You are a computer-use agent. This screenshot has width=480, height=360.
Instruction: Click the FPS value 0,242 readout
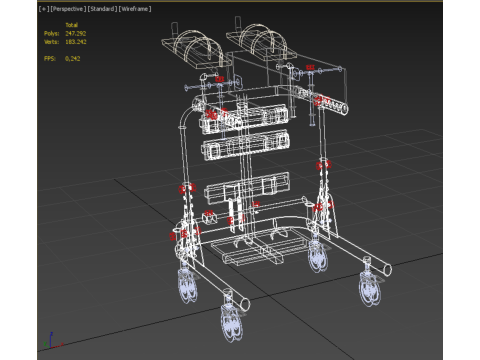(73, 58)
